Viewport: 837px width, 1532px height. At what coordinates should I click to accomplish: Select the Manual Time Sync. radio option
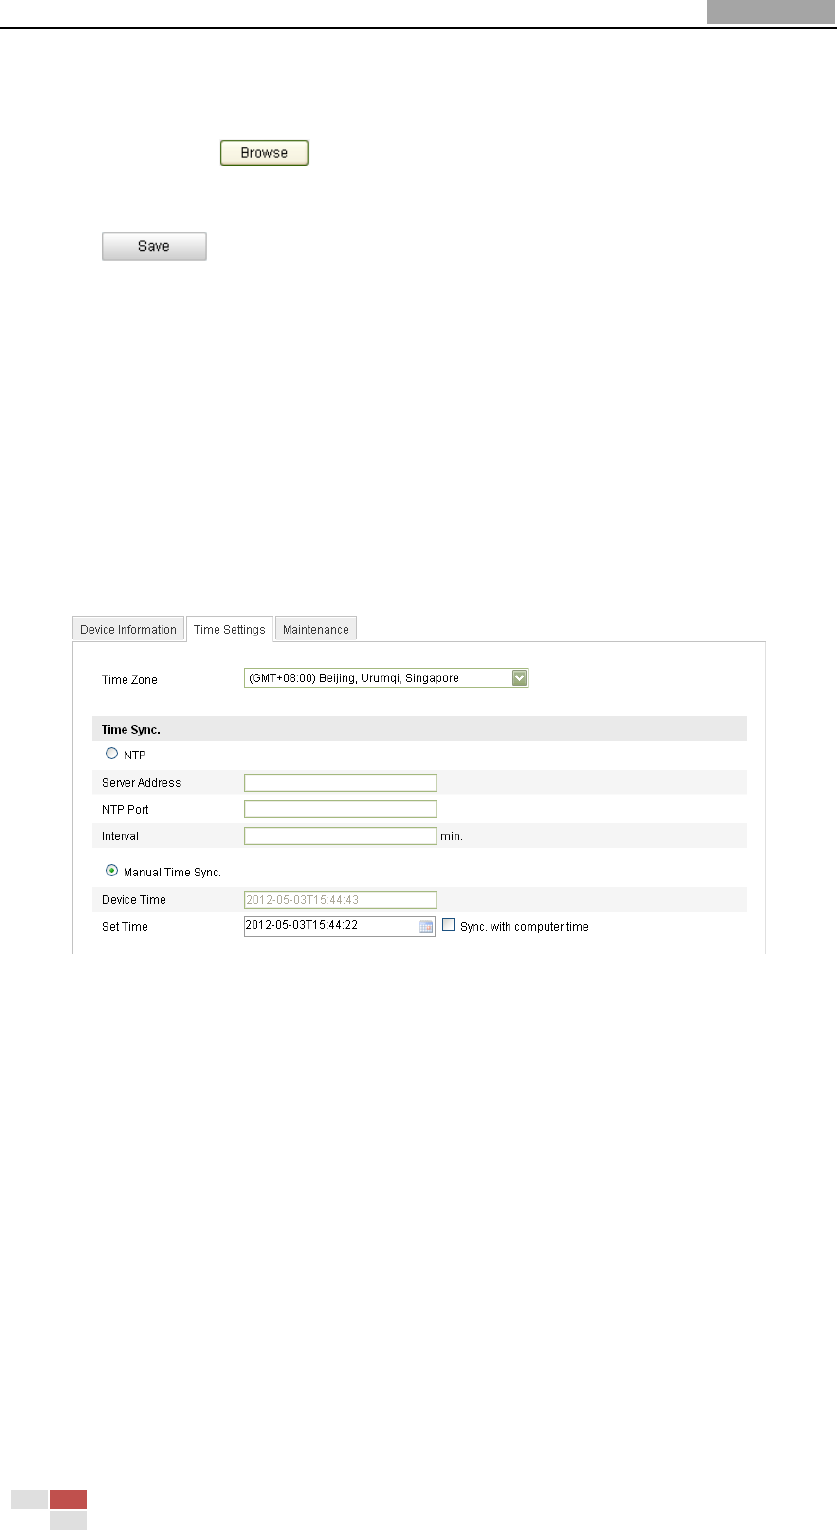pyautogui.click(x=112, y=871)
